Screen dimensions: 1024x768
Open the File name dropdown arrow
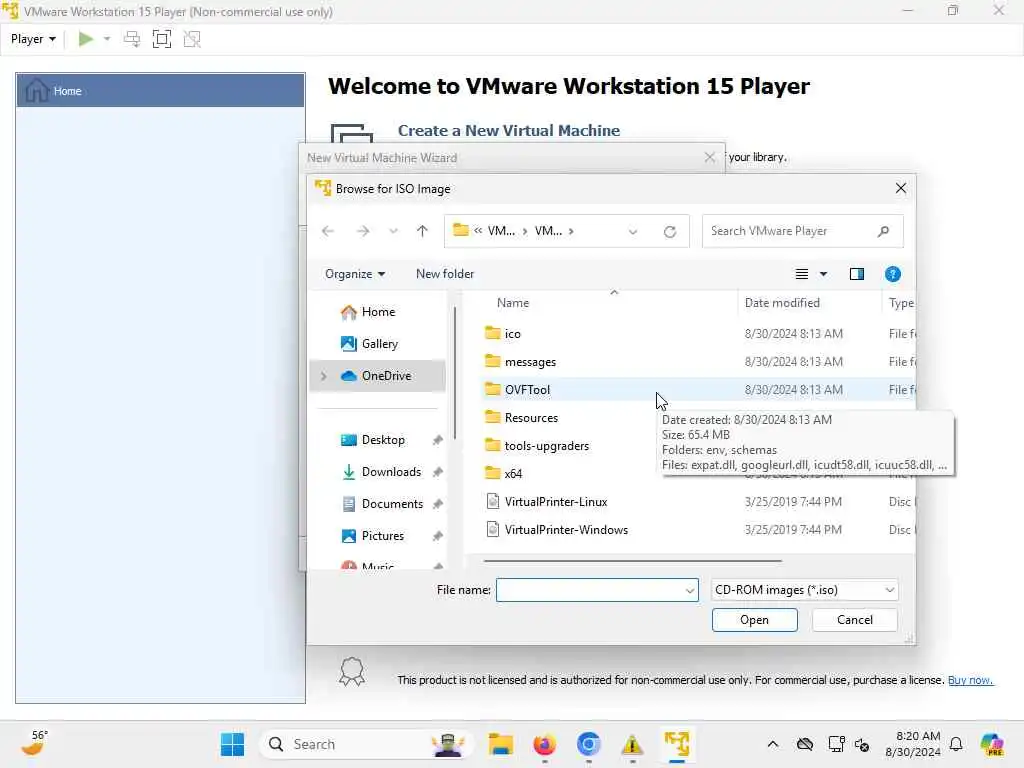click(690, 590)
